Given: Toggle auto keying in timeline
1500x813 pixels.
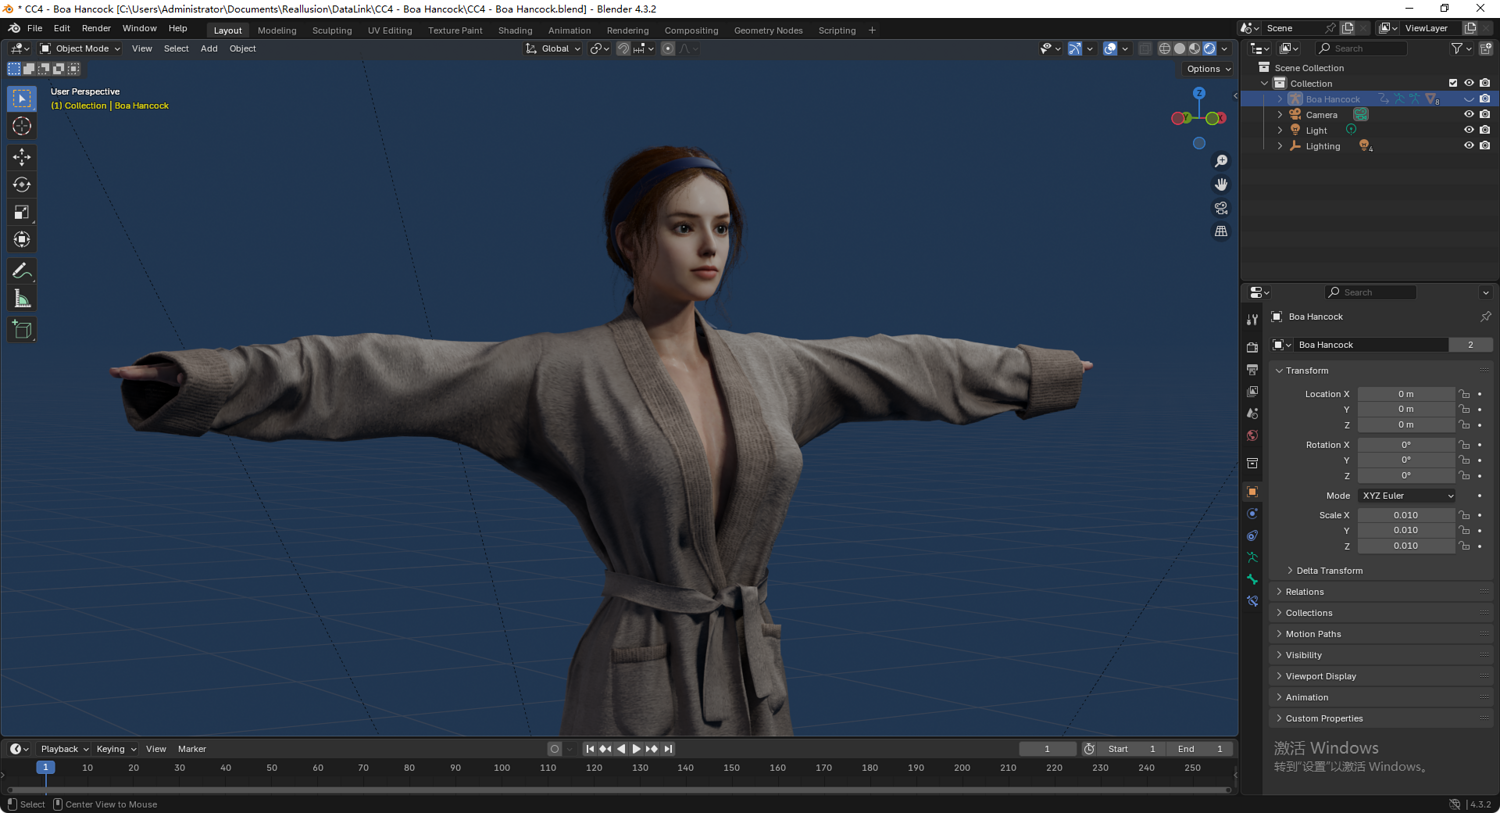Looking at the screenshot, I should tap(554, 749).
